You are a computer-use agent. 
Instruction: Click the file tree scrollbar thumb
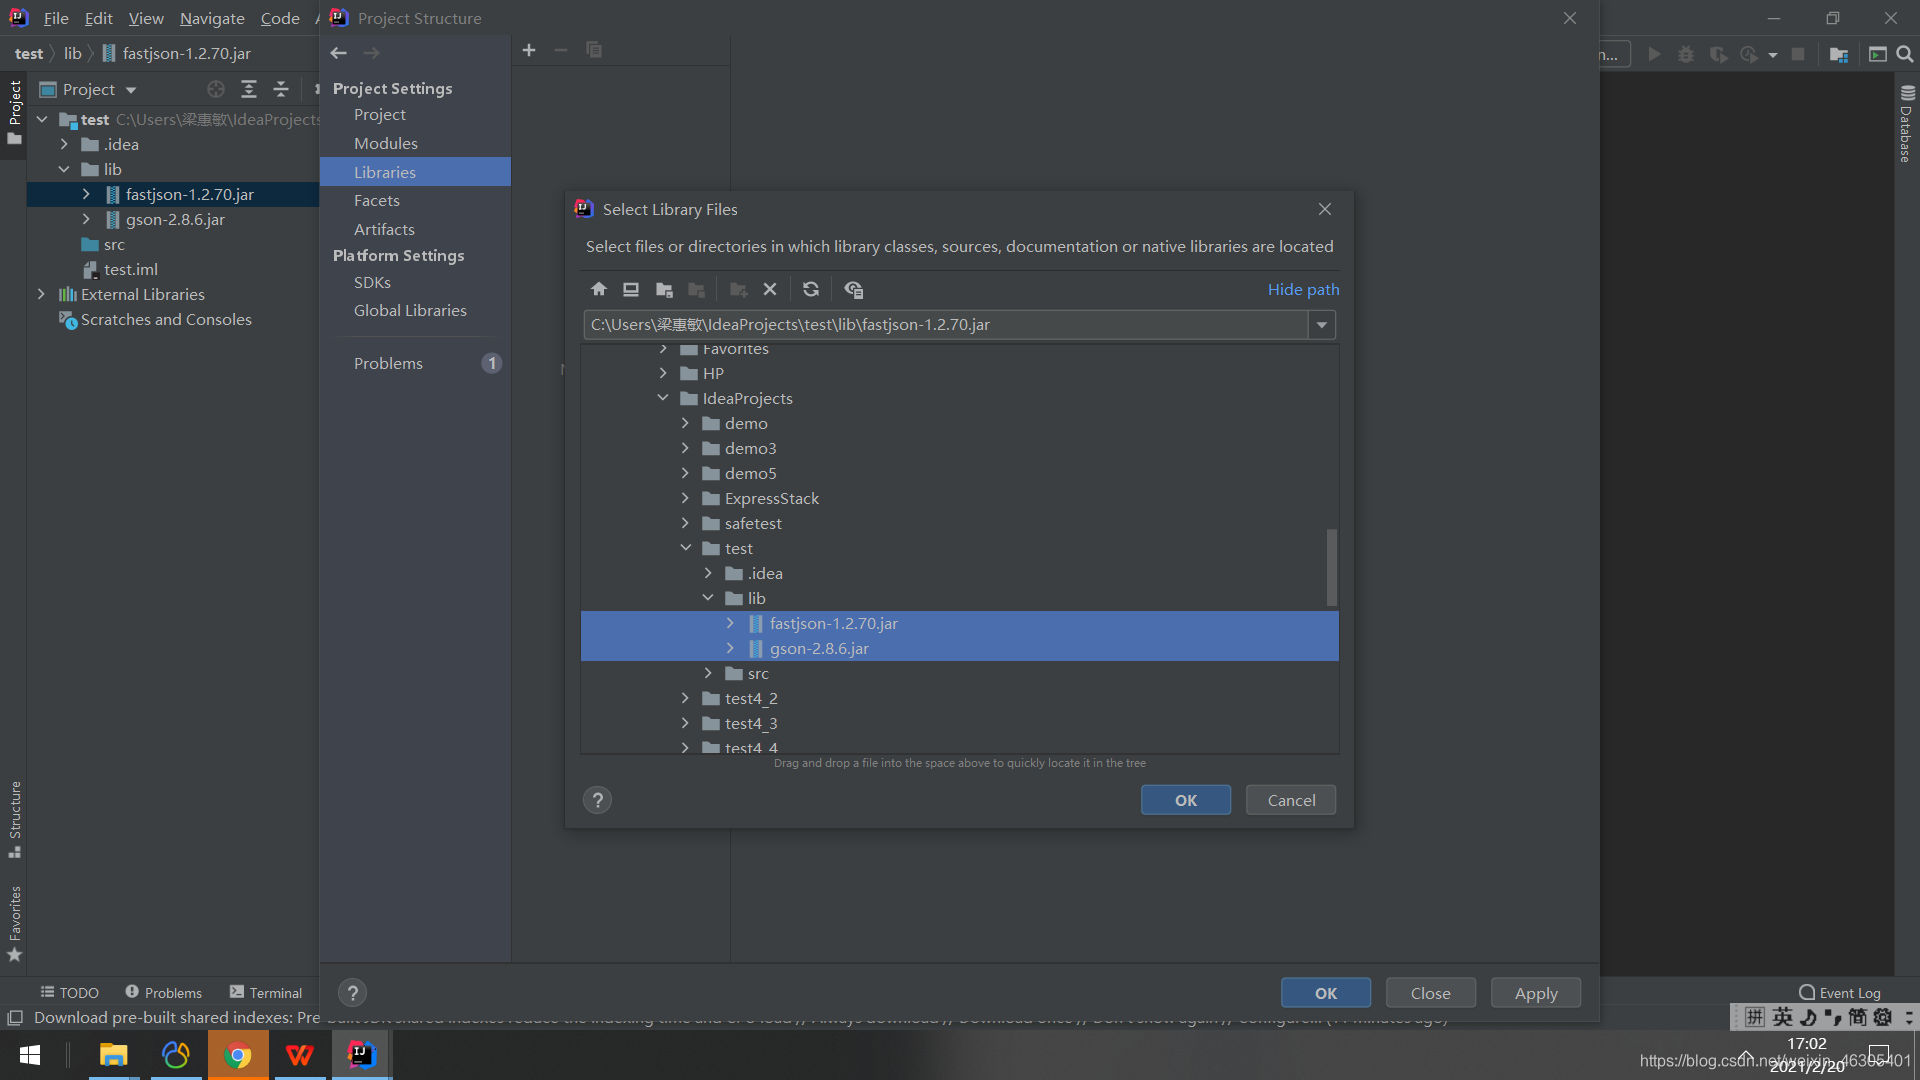[x=1331, y=567]
